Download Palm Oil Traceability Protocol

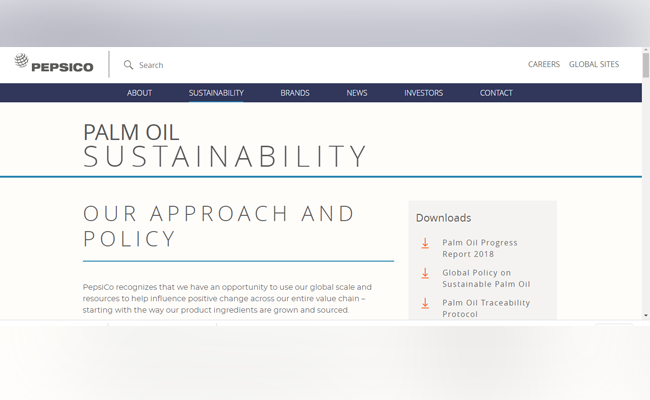click(x=486, y=308)
